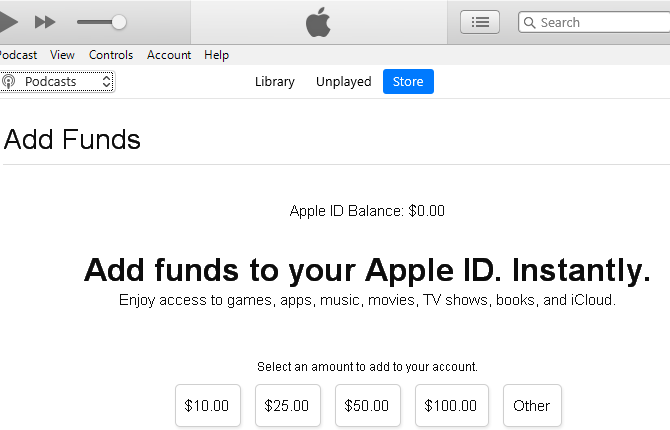This screenshot has width=670, height=430.
Task: Click the search magnifier icon
Action: pyautogui.click(x=529, y=22)
